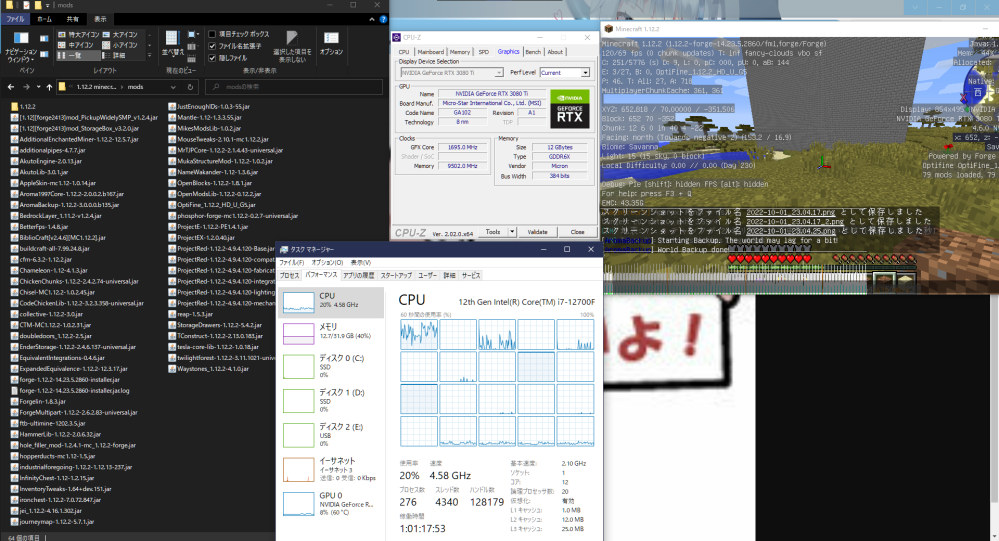Open the CPU performance graph in Task Manager
Image resolution: width=999 pixels, height=541 pixels.
[331, 302]
